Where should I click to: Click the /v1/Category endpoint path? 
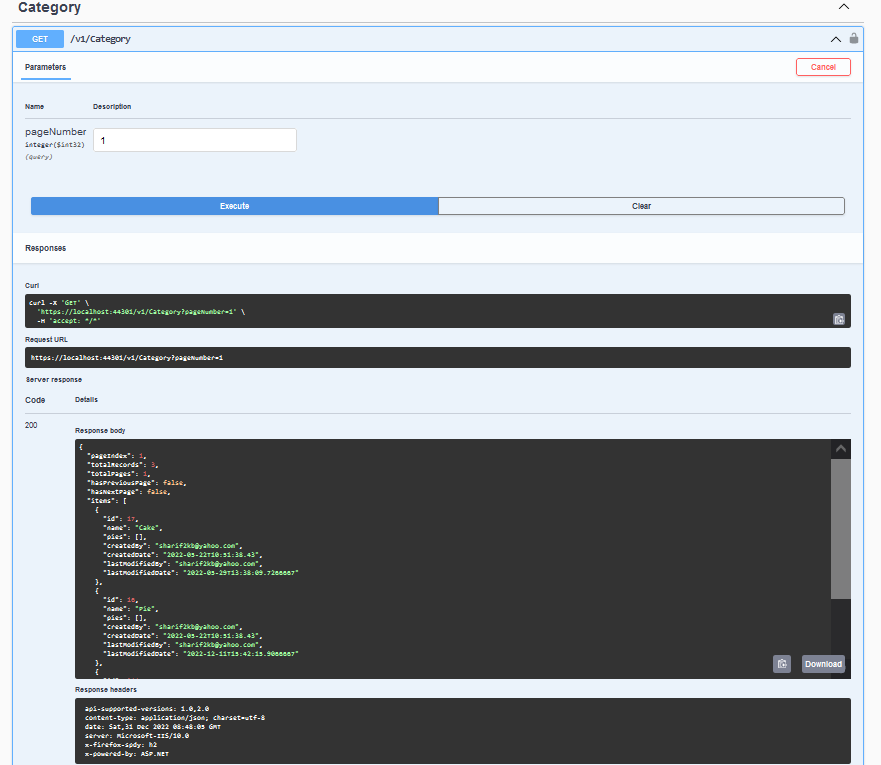[x=100, y=39]
